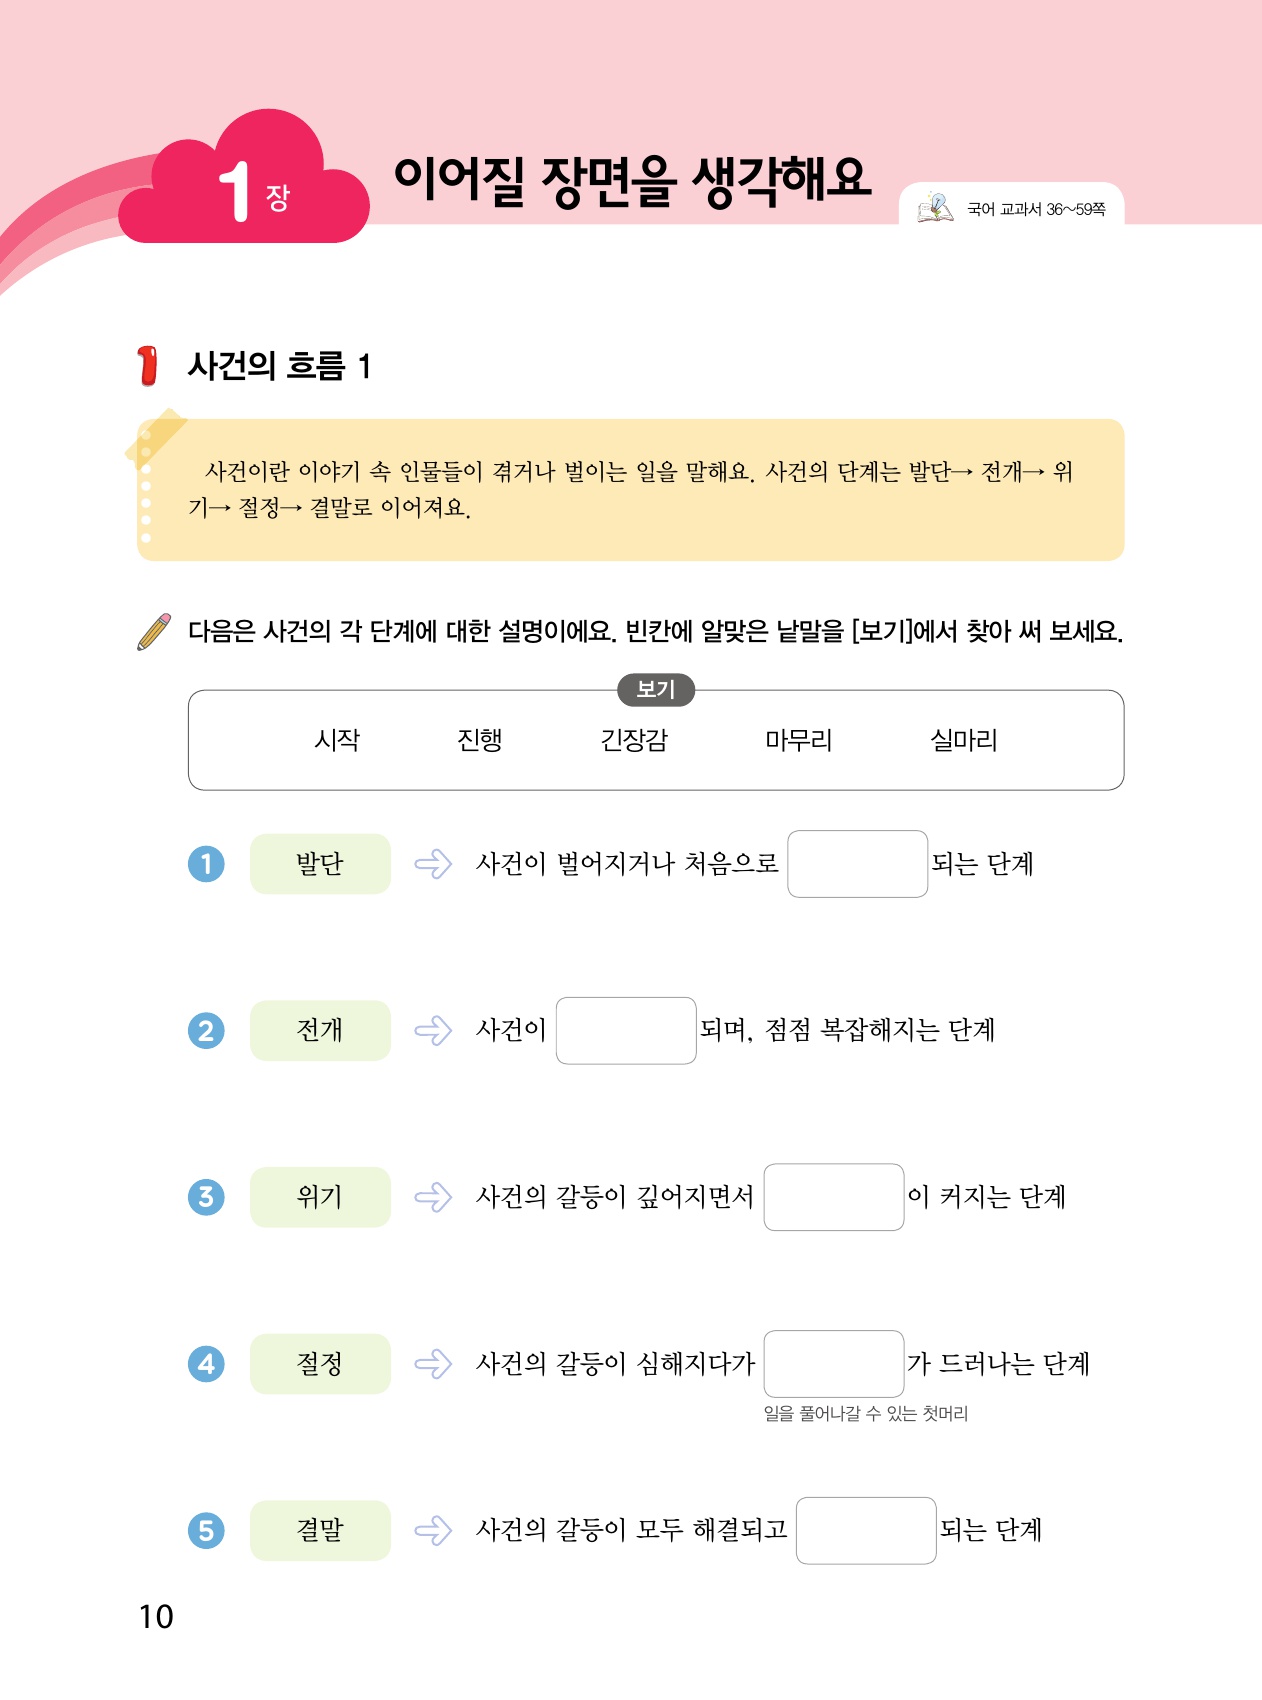Viewport: 1262px width, 1700px height.
Task: Click the pencil icon beside the instructions
Action: [x=154, y=632]
